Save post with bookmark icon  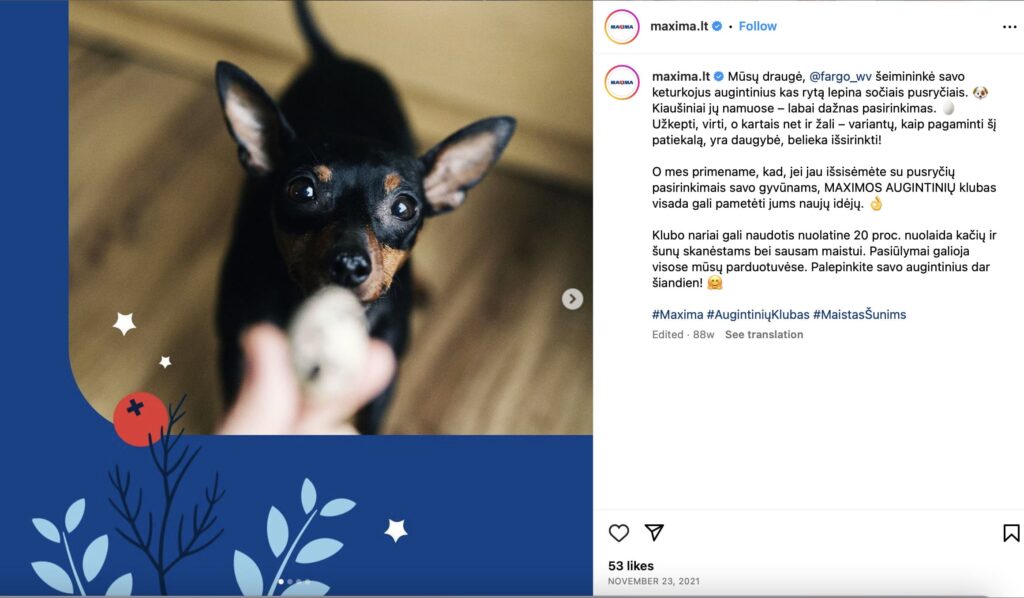point(1011,533)
